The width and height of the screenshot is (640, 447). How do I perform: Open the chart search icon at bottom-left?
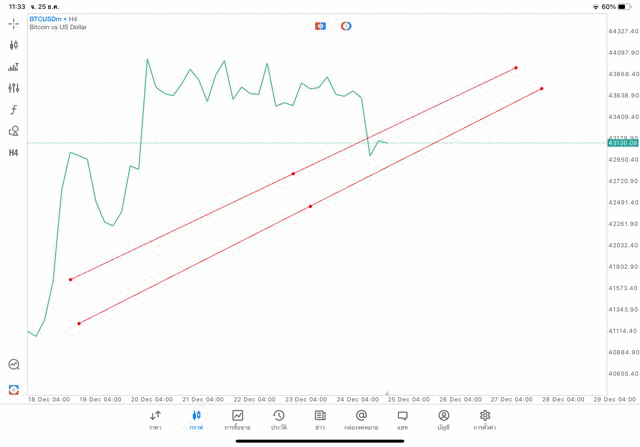pyautogui.click(x=14, y=365)
